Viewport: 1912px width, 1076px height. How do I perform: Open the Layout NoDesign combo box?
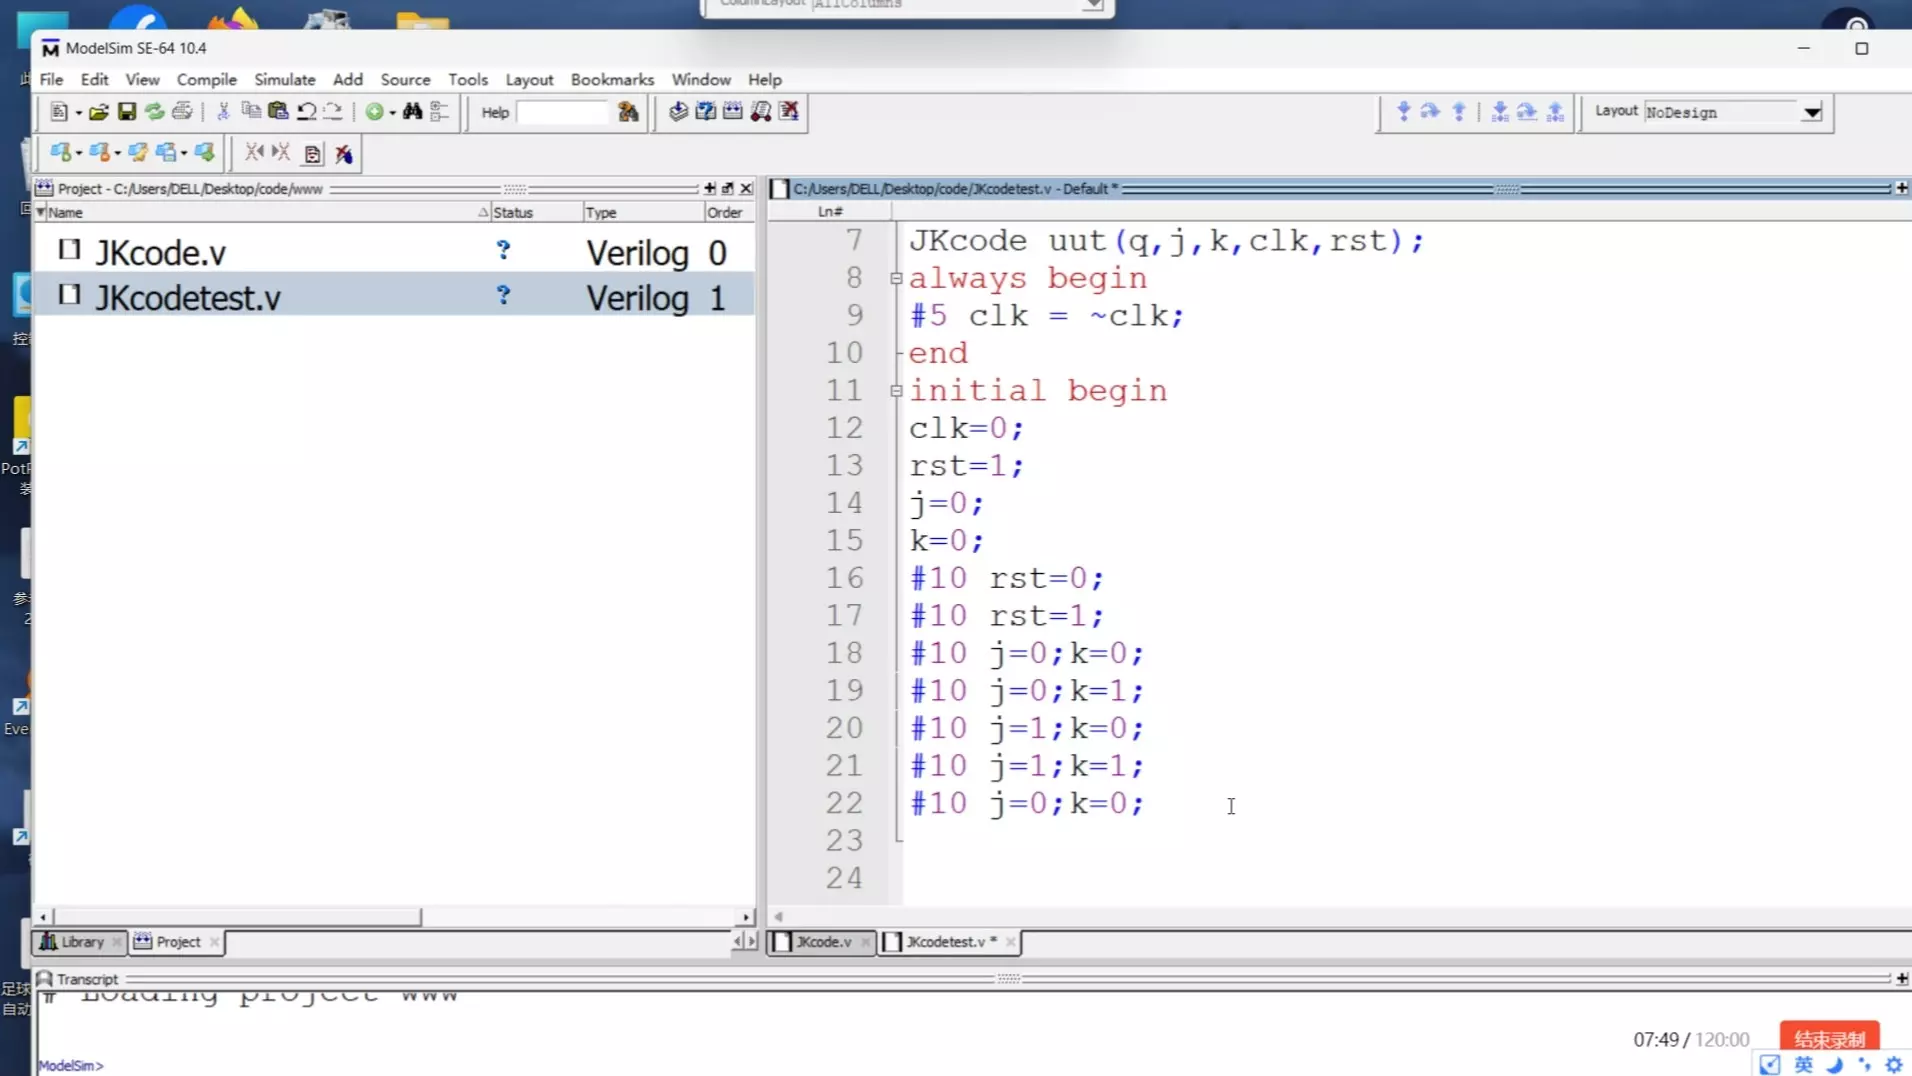tap(1733, 112)
